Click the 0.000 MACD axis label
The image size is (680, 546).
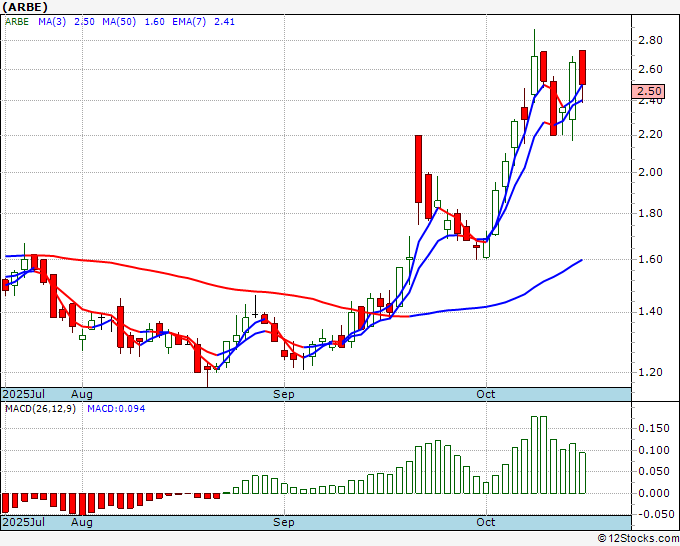coord(654,493)
